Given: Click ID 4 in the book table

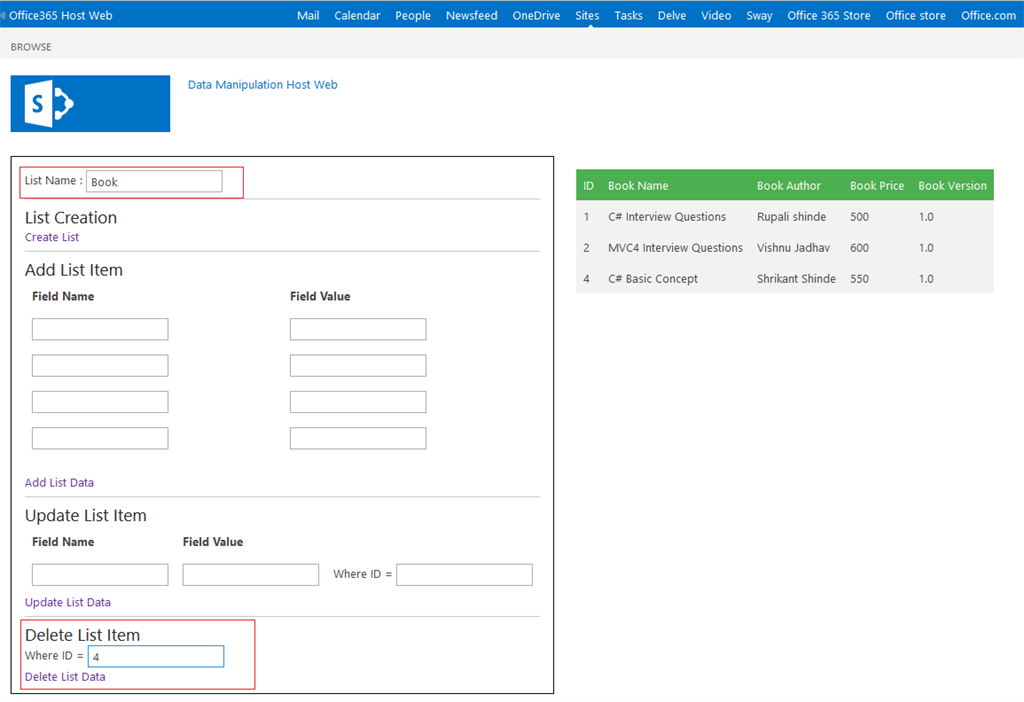Looking at the screenshot, I should pyautogui.click(x=586, y=279).
